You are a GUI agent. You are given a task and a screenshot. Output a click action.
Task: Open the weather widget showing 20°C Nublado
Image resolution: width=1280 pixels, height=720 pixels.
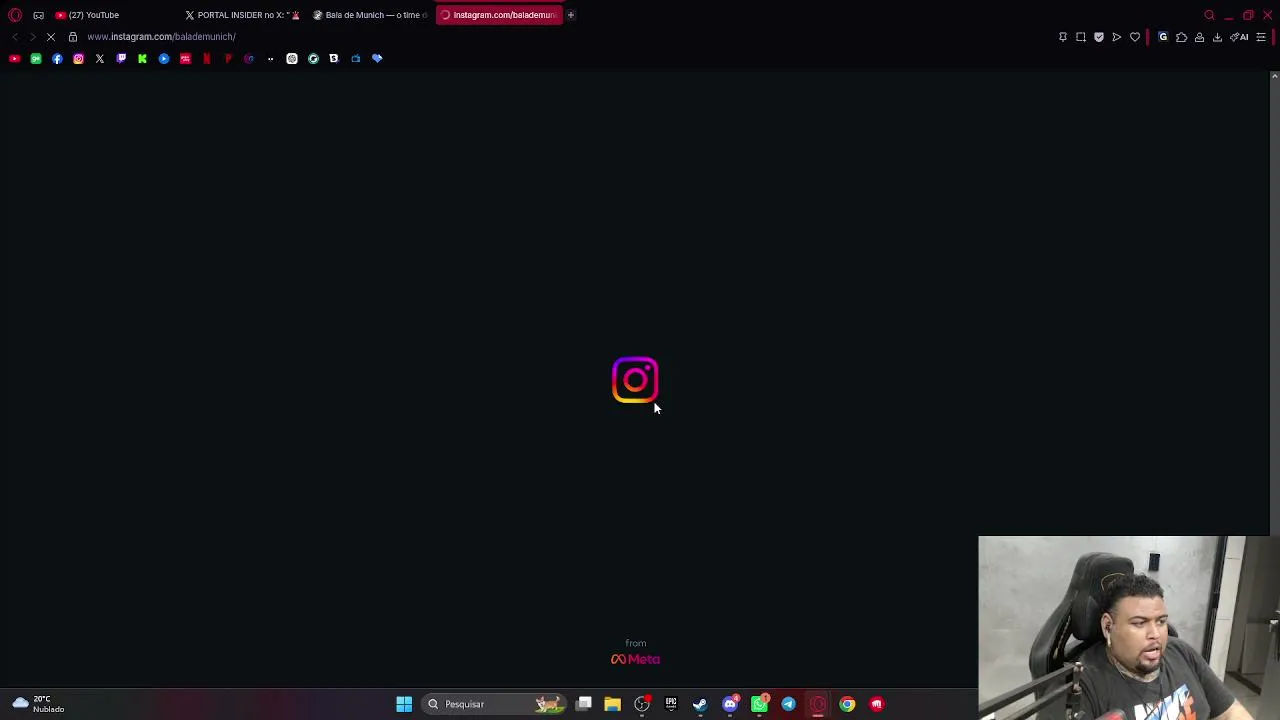38,704
